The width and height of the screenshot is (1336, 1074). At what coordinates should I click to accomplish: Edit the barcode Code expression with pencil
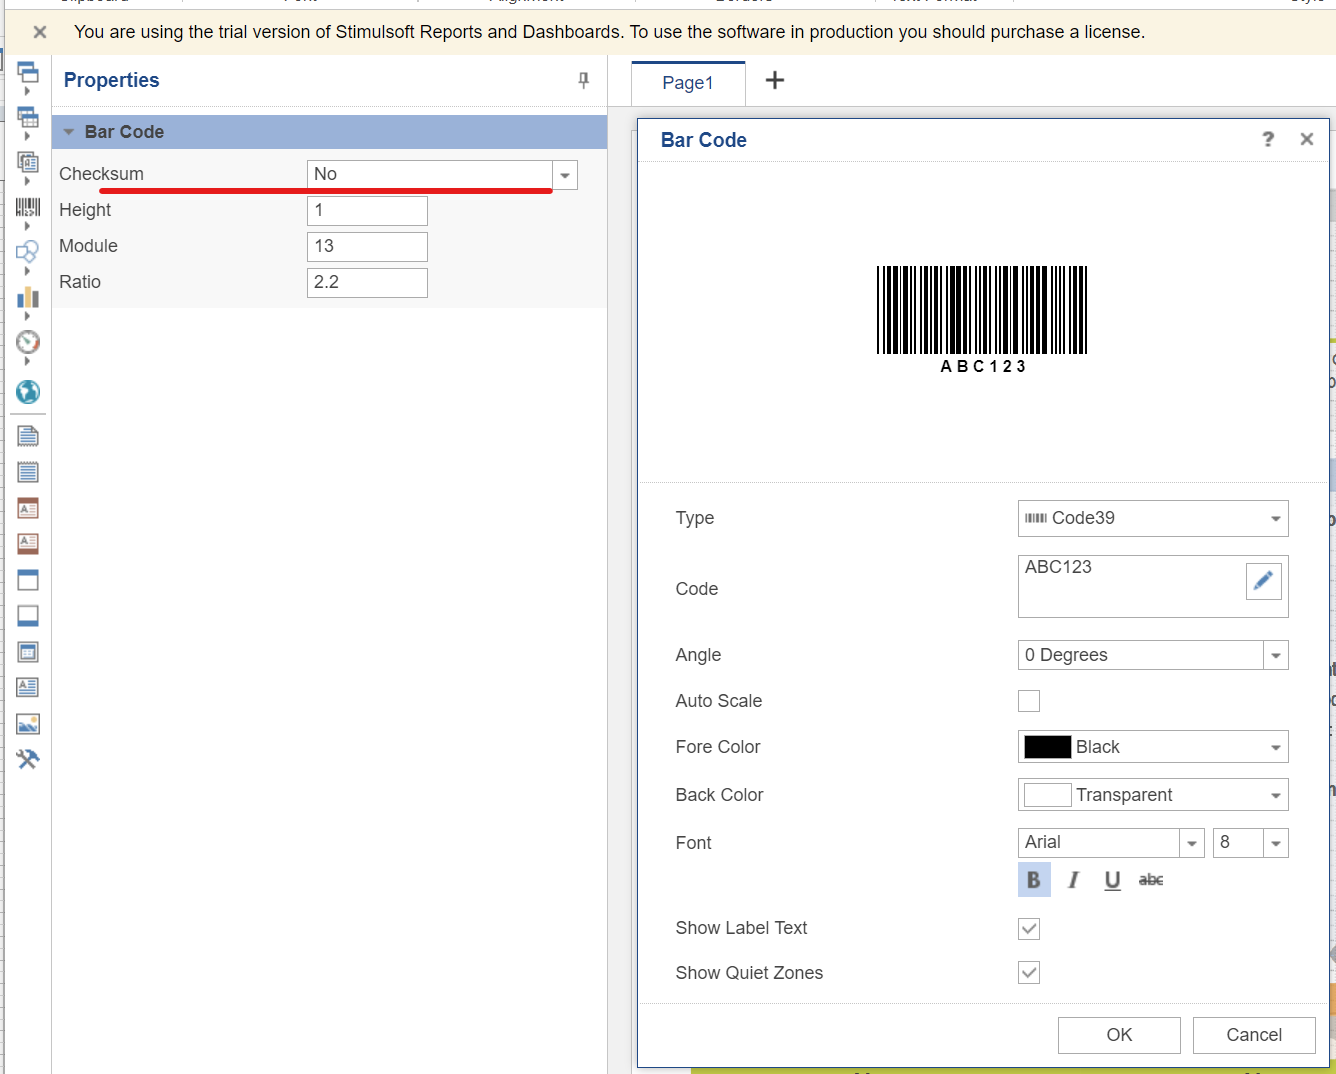pos(1264,580)
